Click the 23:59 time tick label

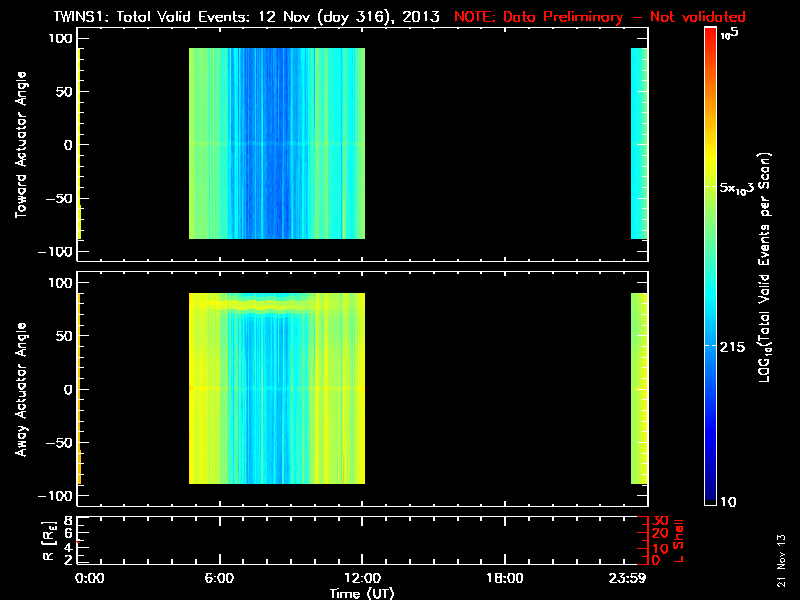coord(627,578)
